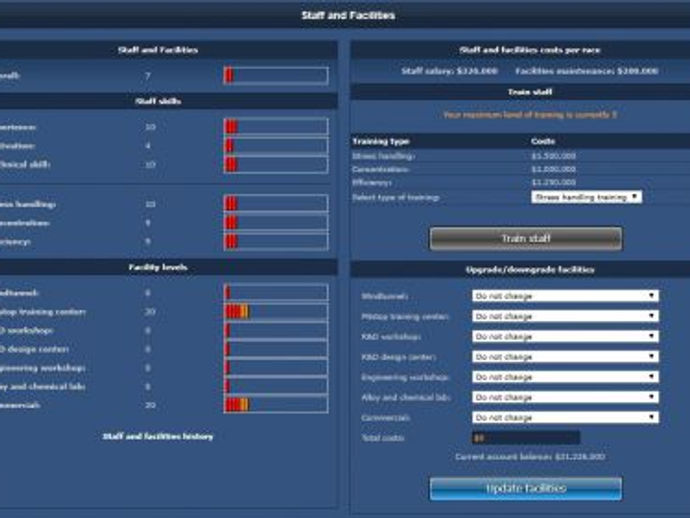Screen dimensions: 690x518
Task: Click the R&D workshop level bar
Action: (x=276, y=331)
